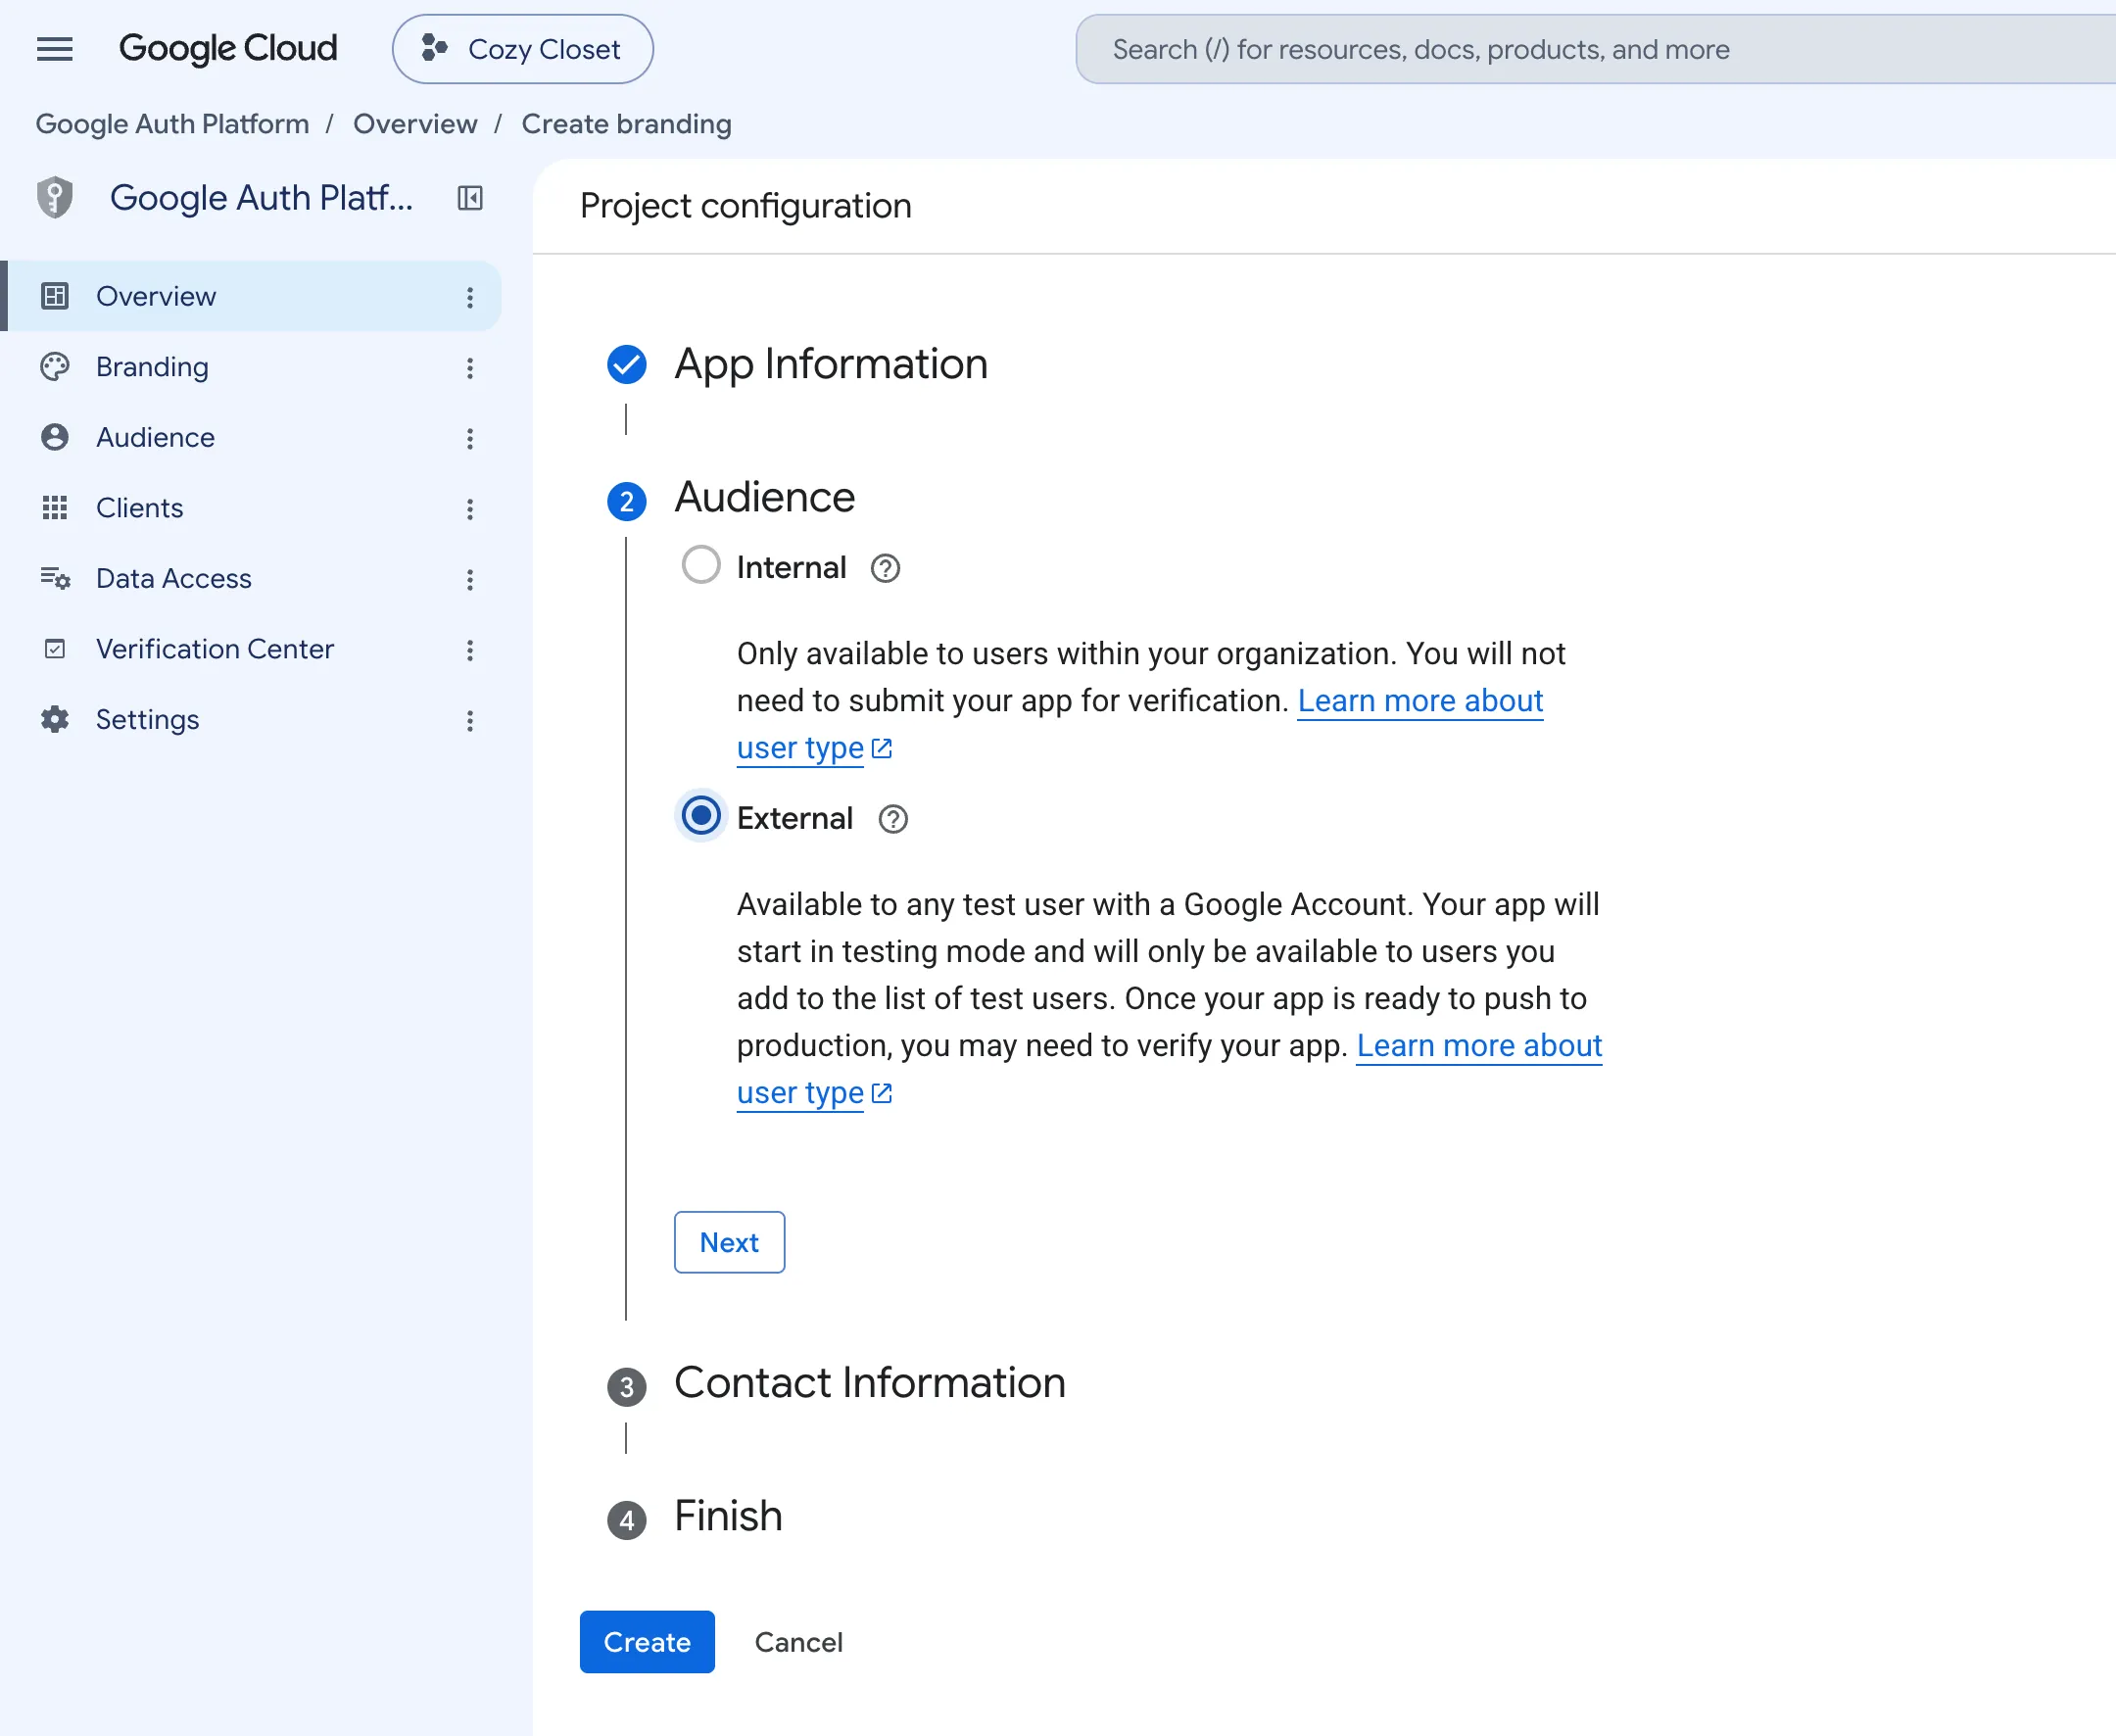Open more options for Branding
Screen dimensions: 2116x1736
tap(470, 368)
